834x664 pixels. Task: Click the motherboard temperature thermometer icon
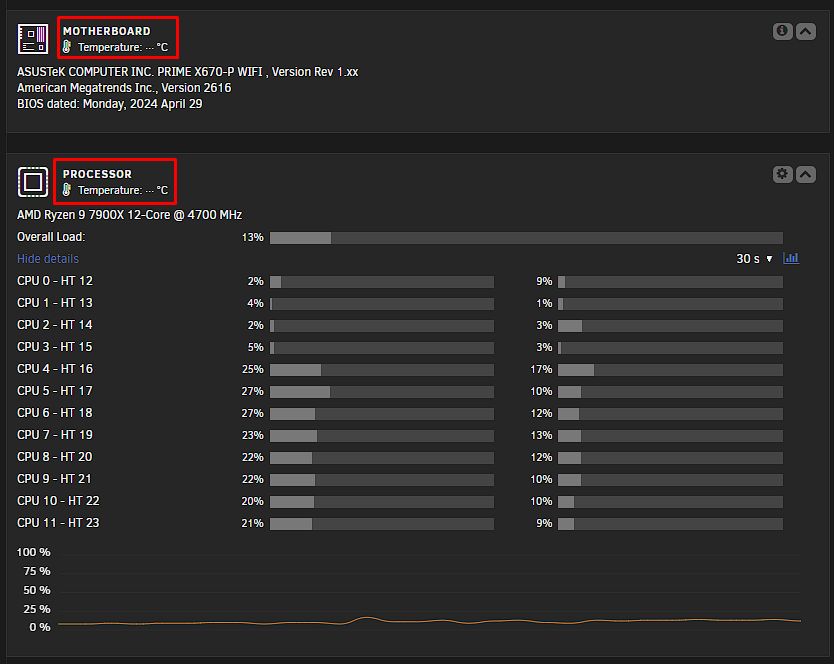(67, 47)
